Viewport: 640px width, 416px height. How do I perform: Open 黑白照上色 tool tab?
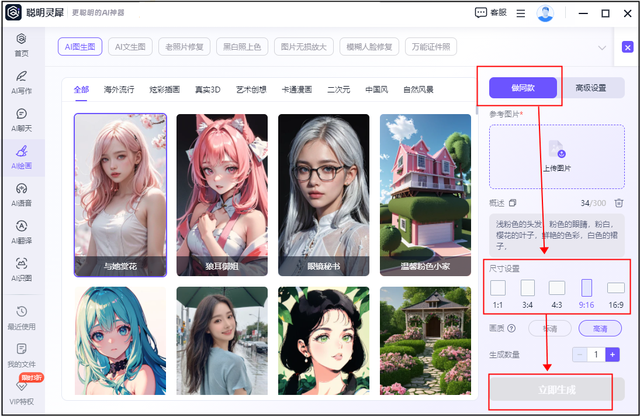click(x=242, y=47)
